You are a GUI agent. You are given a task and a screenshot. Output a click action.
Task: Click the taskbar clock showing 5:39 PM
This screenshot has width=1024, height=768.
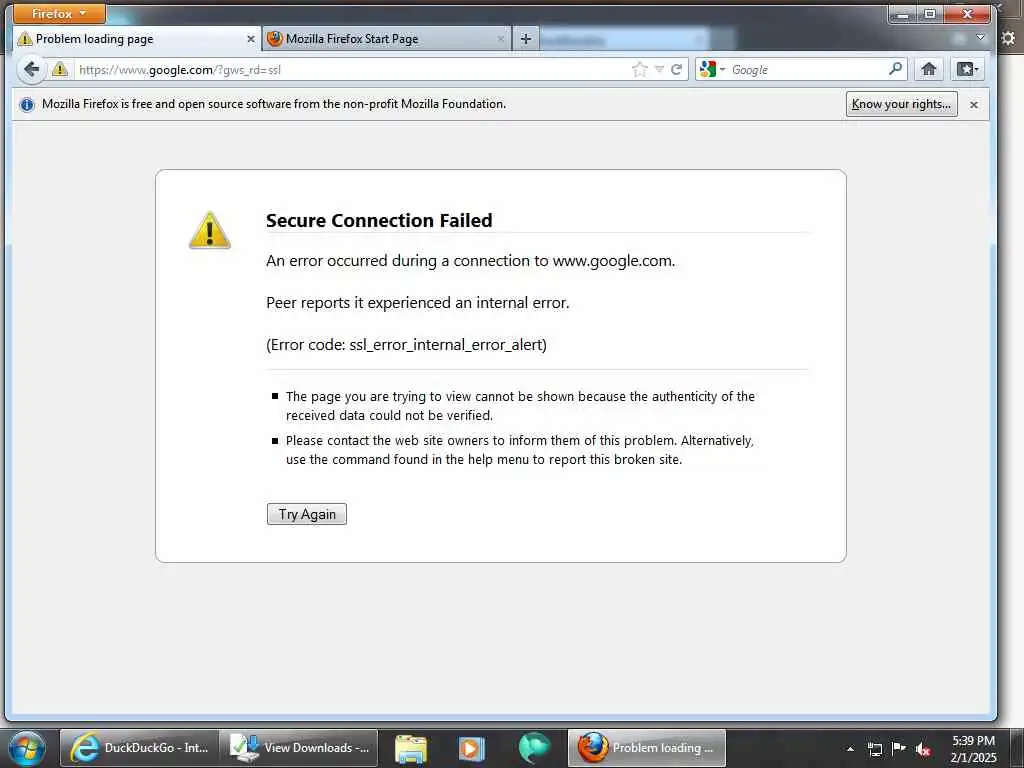coord(973,749)
